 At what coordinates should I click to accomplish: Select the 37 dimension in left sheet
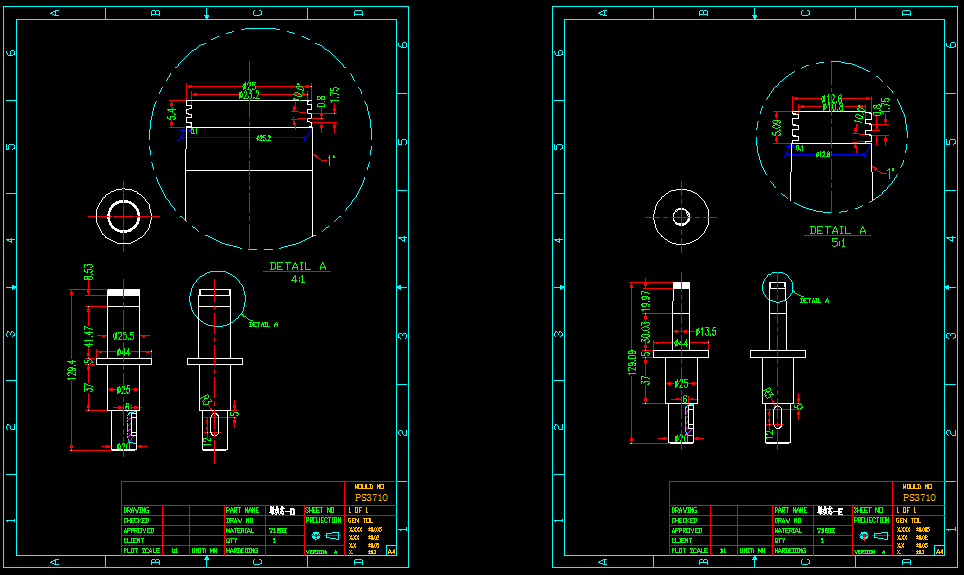click(89, 387)
